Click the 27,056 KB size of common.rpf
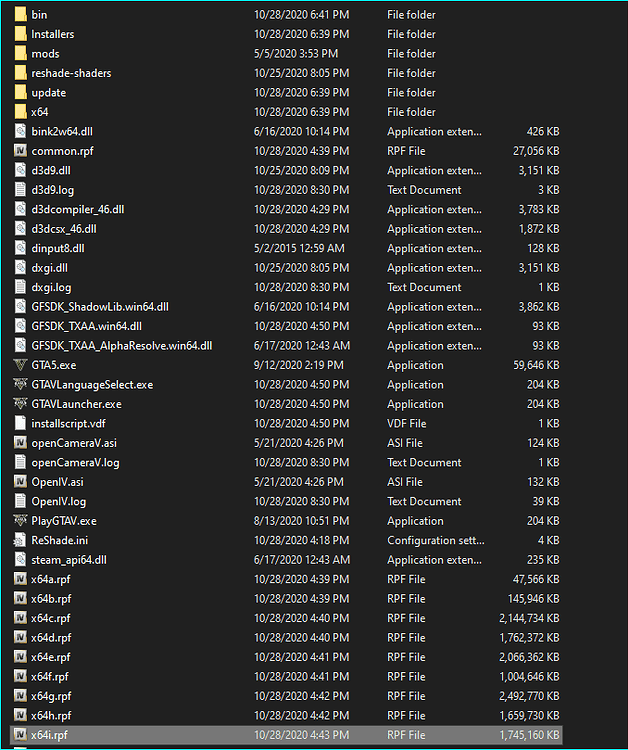This screenshot has width=628, height=750. [x=536, y=151]
